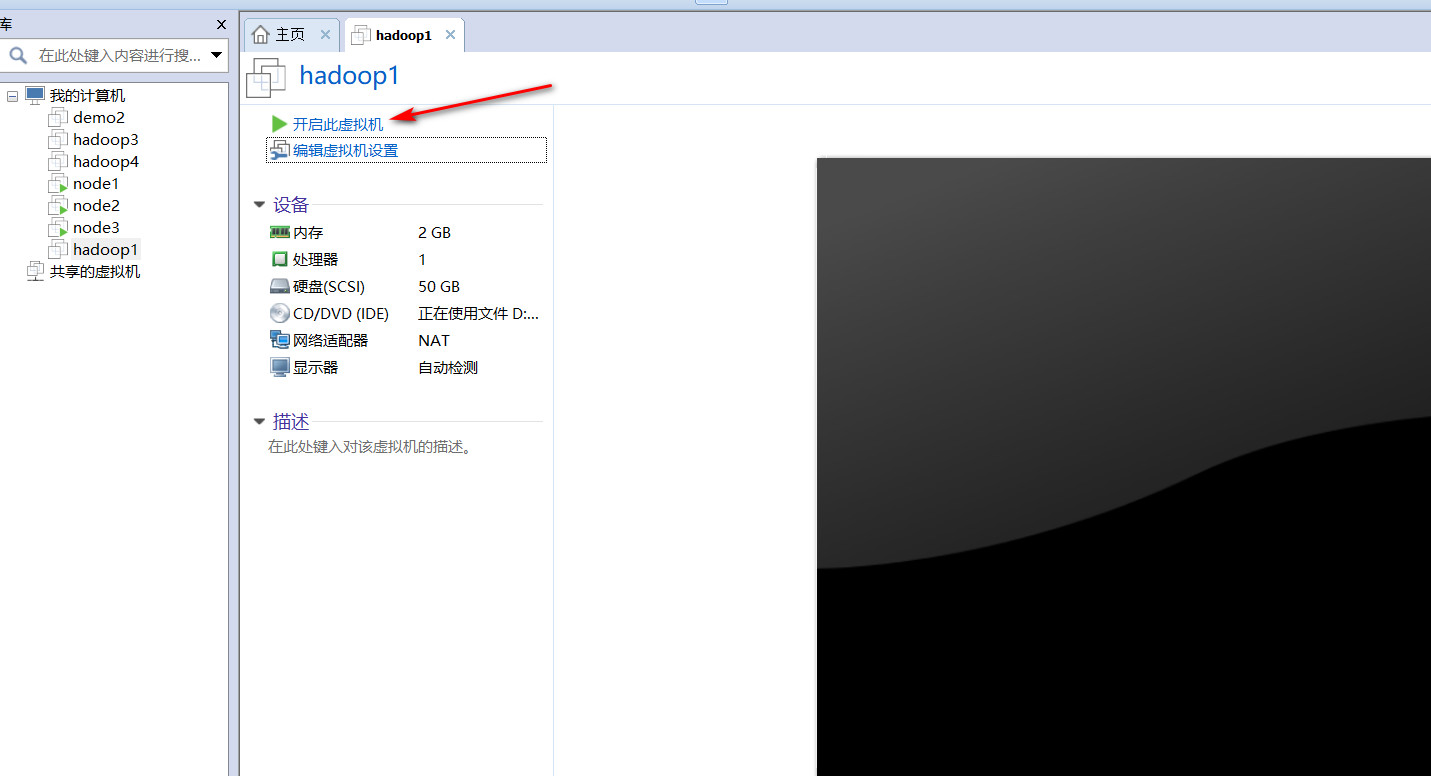Image resolution: width=1431 pixels, height=776 pixels.
Task: Click the network adapter icon beside 网络适配器
Action: pos(279,340)
